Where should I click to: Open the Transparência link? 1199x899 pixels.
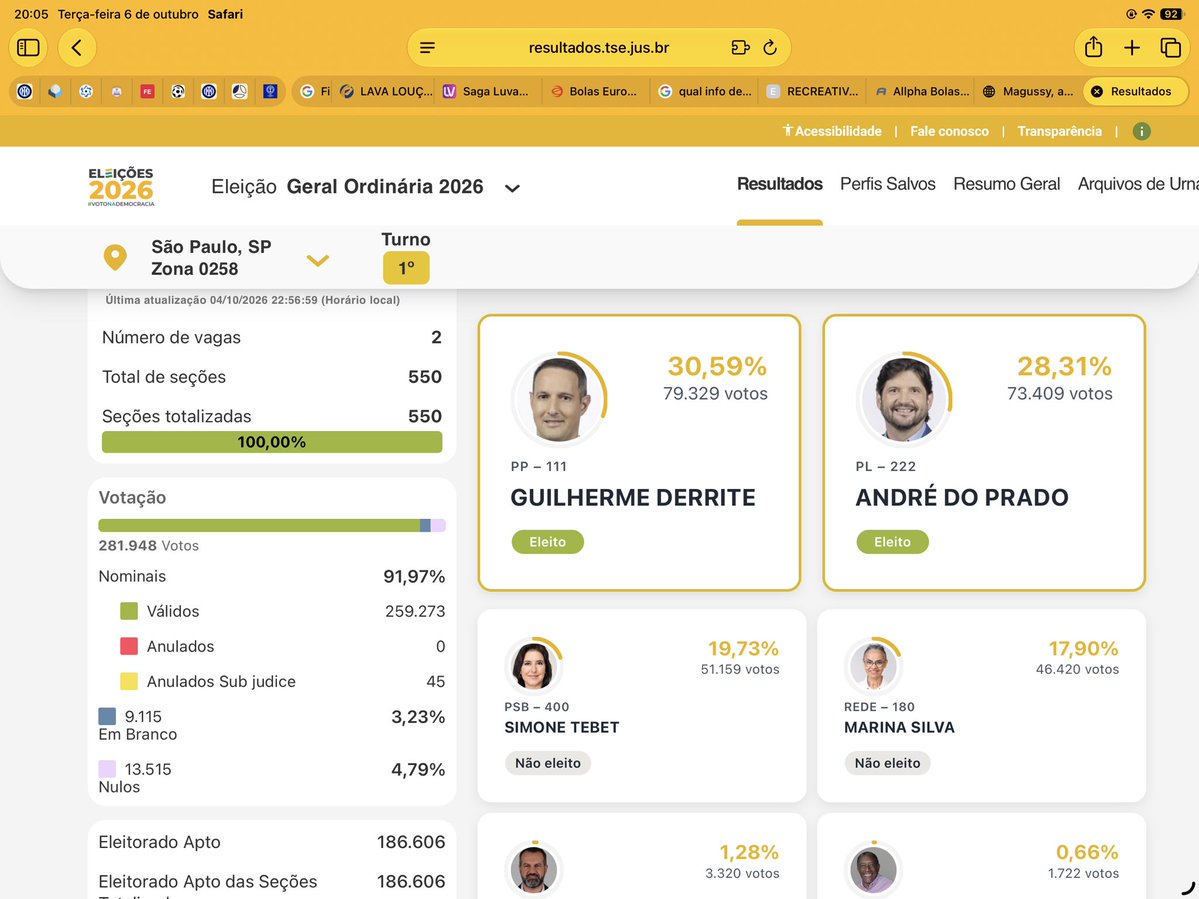1059,131
